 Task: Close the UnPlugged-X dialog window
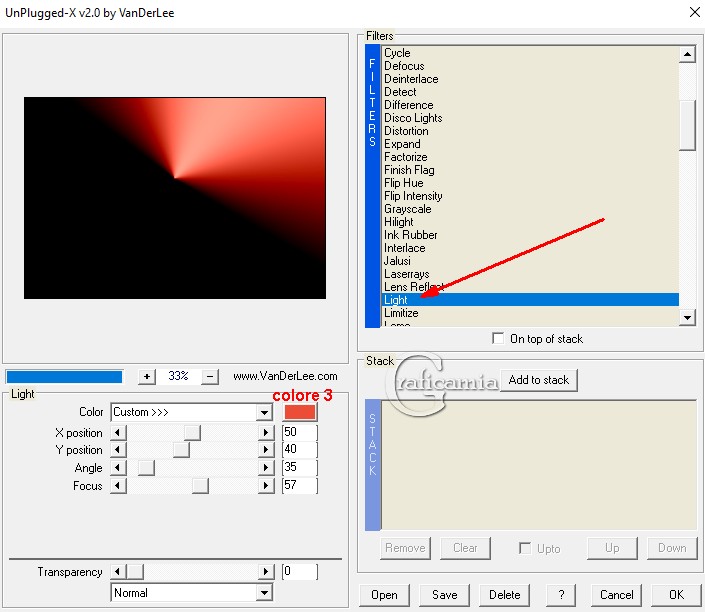pos(694,12)
